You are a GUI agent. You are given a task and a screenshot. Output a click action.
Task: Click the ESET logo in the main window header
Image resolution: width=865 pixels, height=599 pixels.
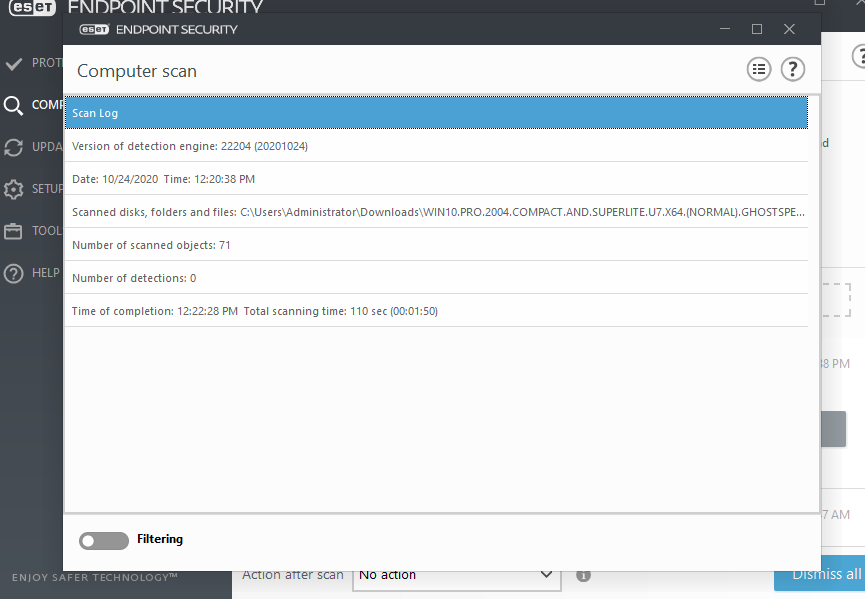[x=33, y=7]
